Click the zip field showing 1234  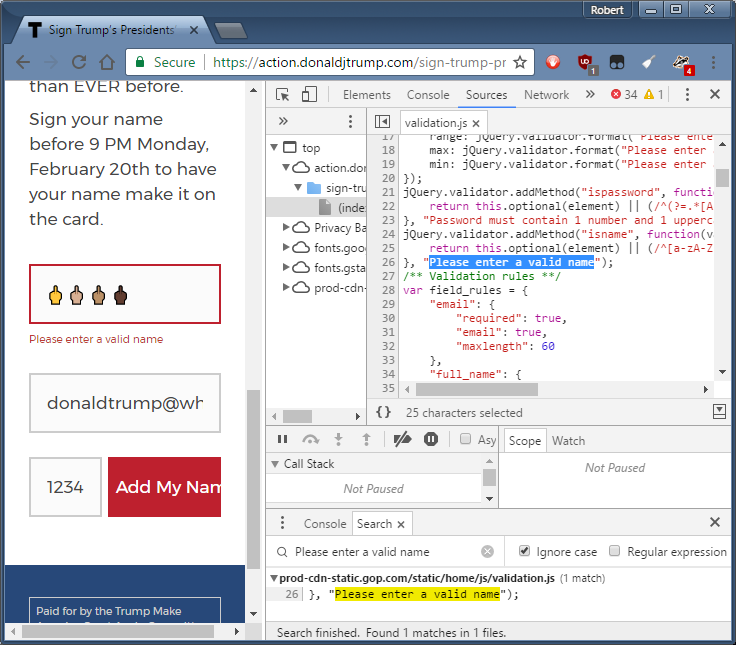(x=65, y=487)
